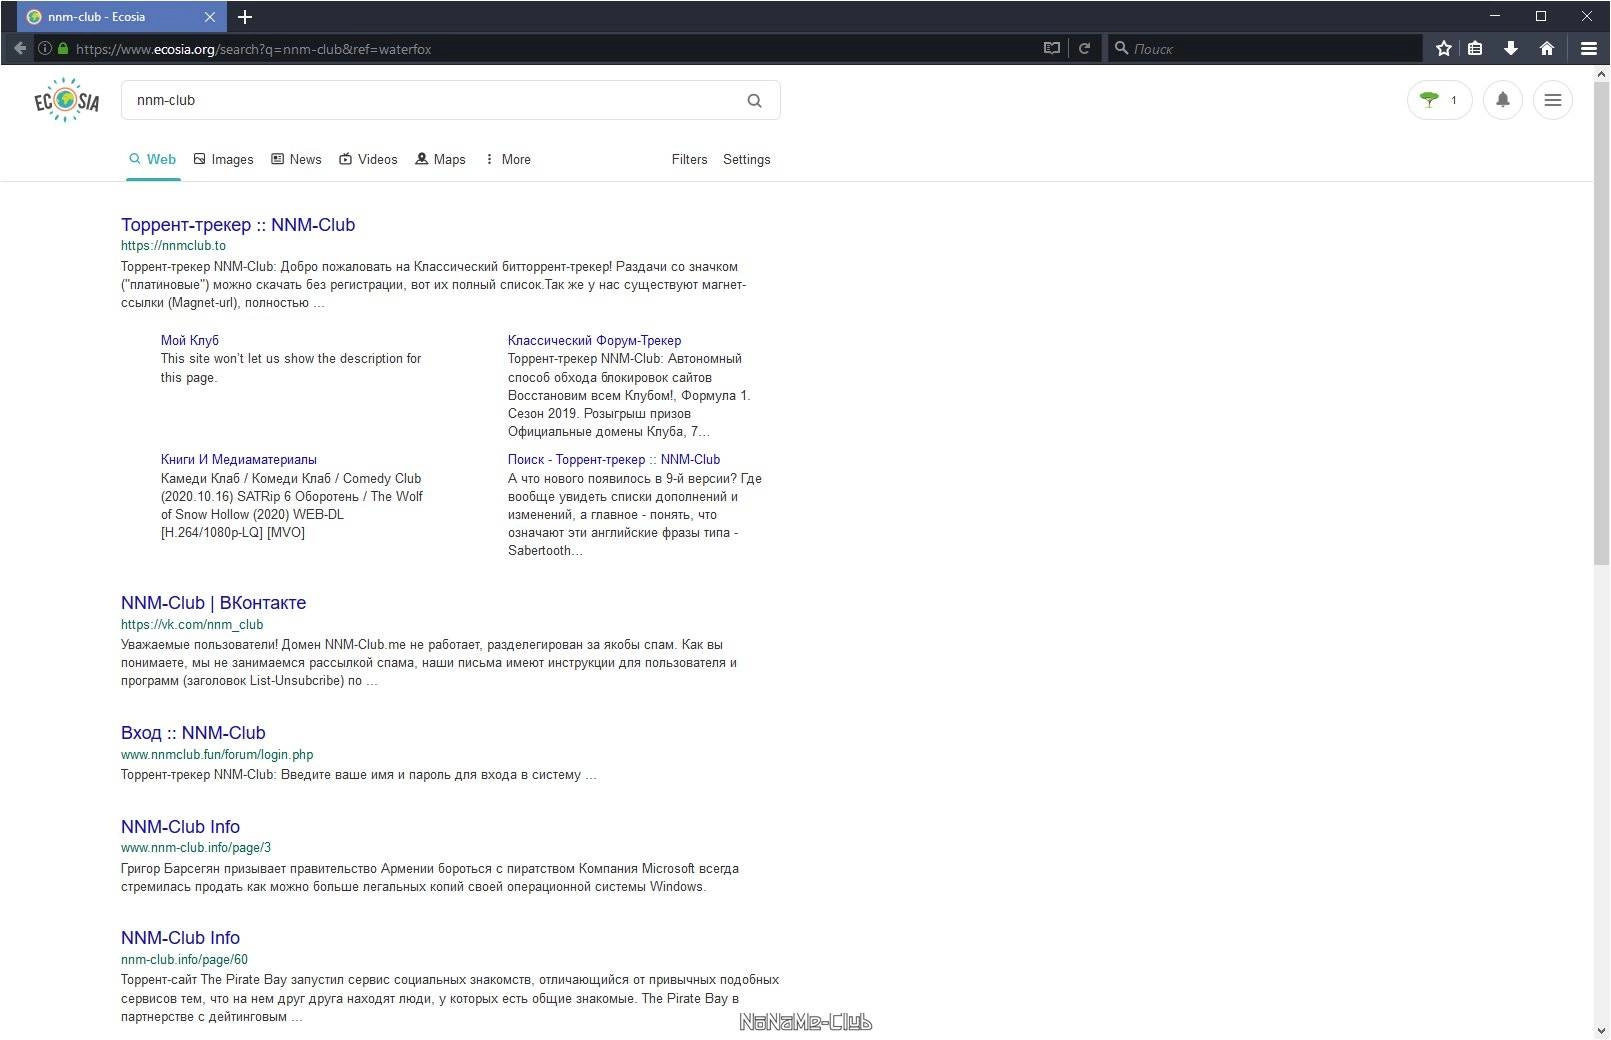Viewport: 1611px width, 1040px height.
Task: Open NNM-Club Info result for page/60
Action: click(x=180, y=938)
